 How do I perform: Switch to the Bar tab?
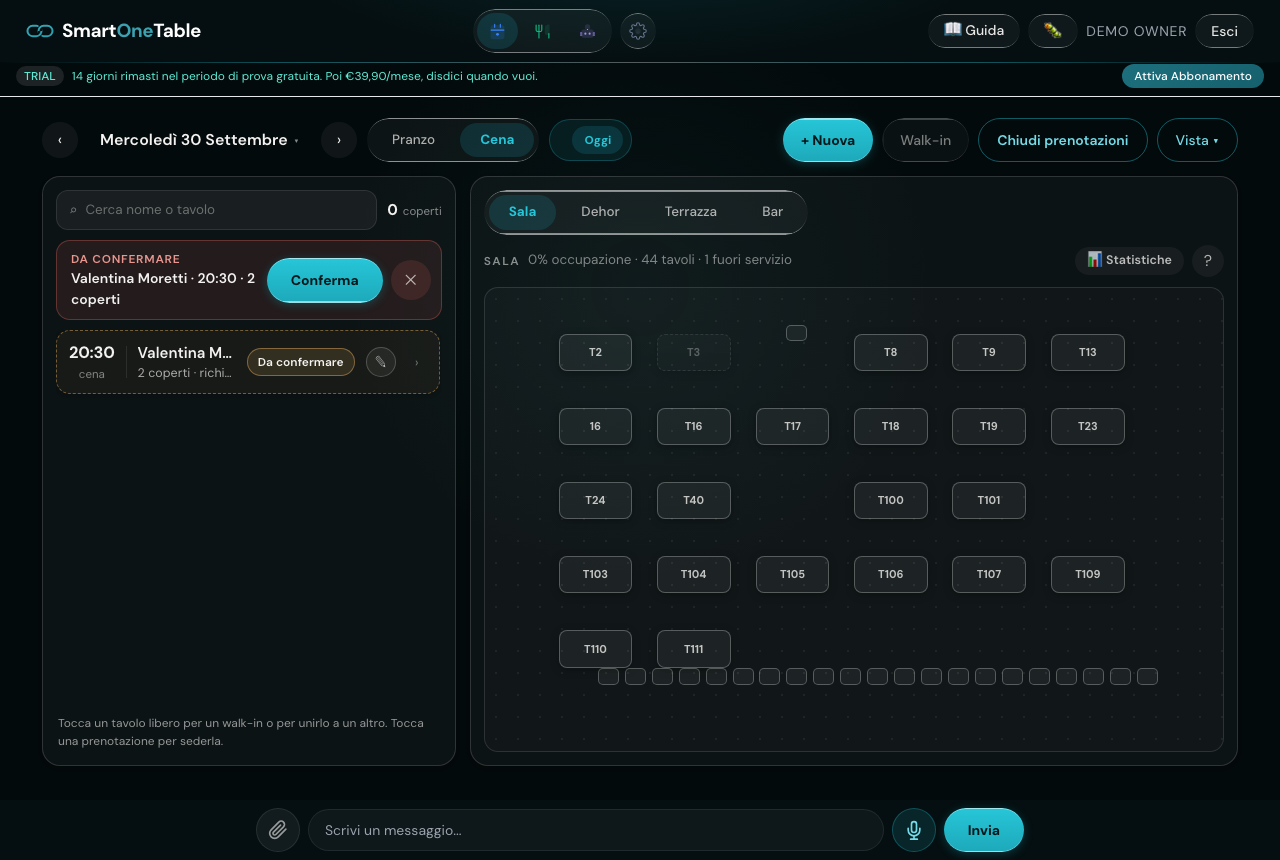[x=772, y=212]
